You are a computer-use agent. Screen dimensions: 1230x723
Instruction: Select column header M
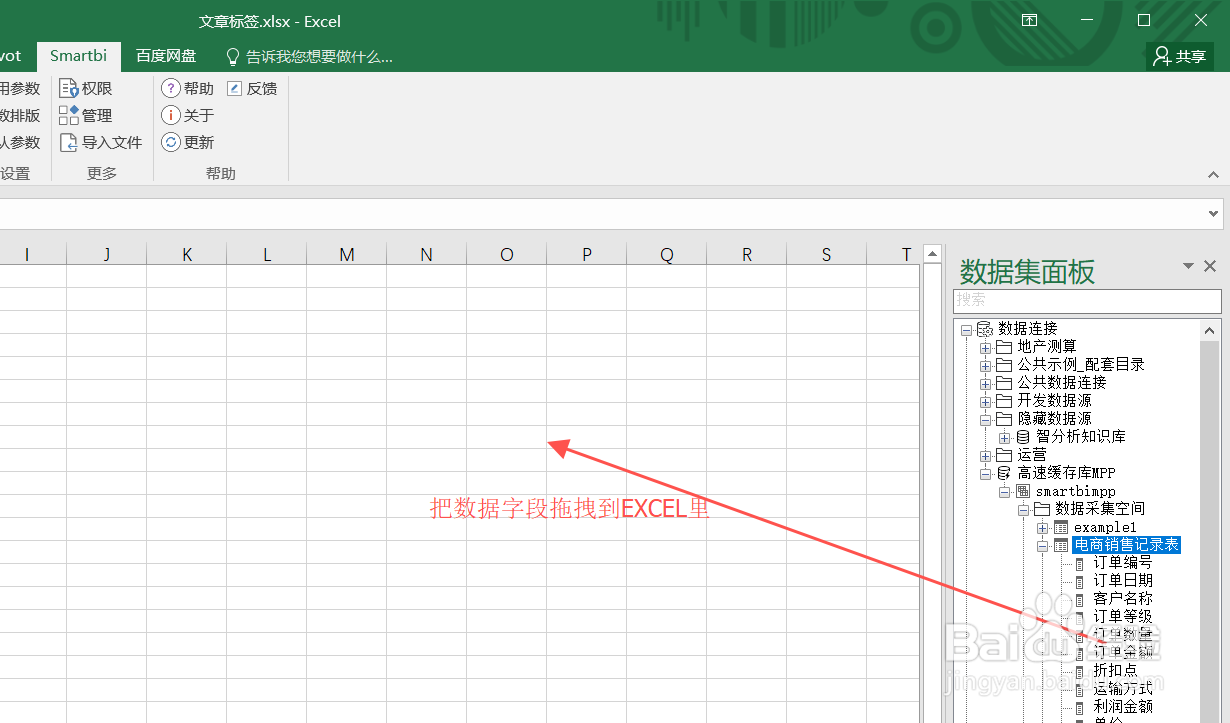coord(347,255)
